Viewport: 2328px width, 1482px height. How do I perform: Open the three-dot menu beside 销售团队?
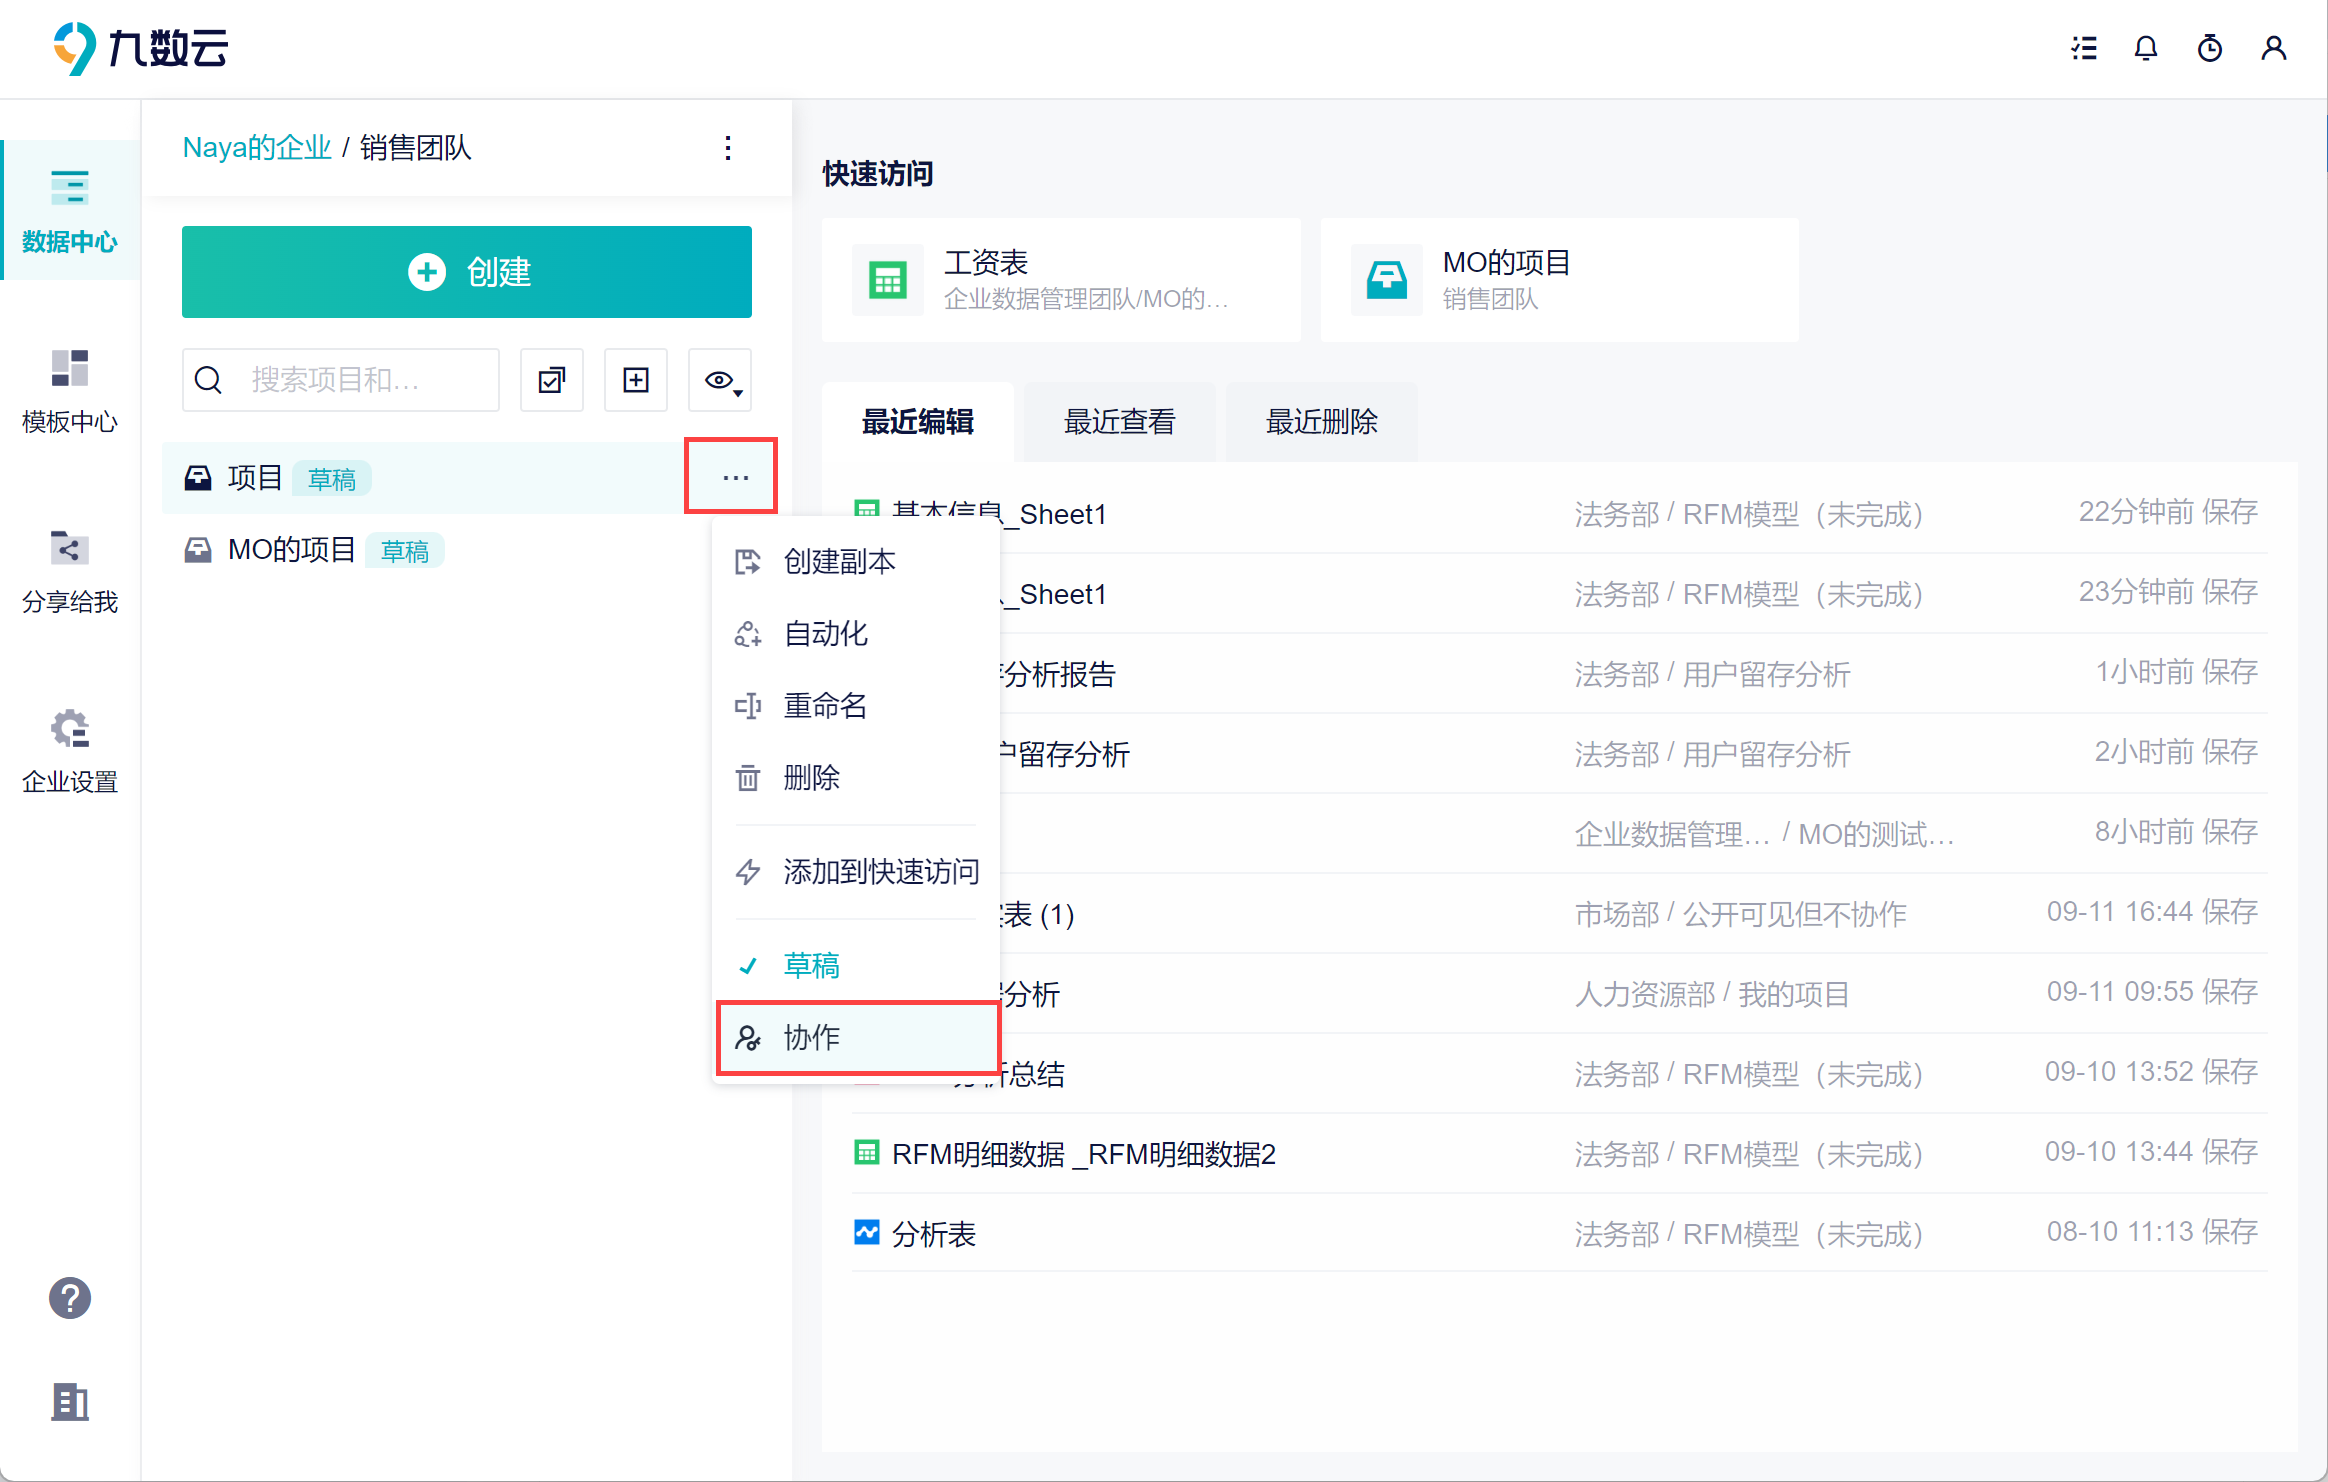pyautogui.click(x=728, y=148)
